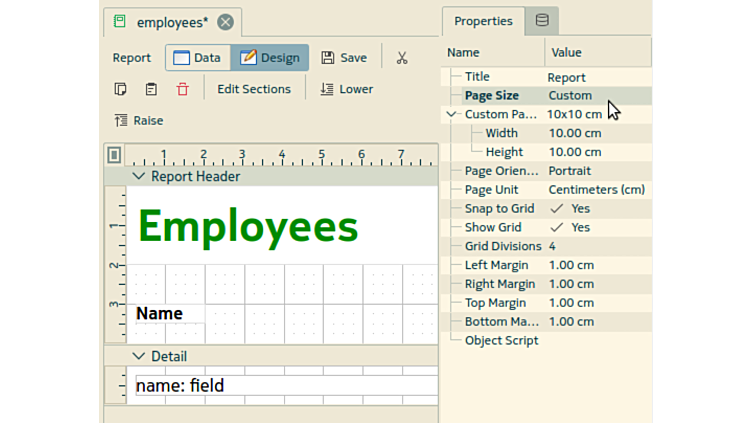Click the Edit Sections button
Screen dimensions: 752x423
pos(254,89)
